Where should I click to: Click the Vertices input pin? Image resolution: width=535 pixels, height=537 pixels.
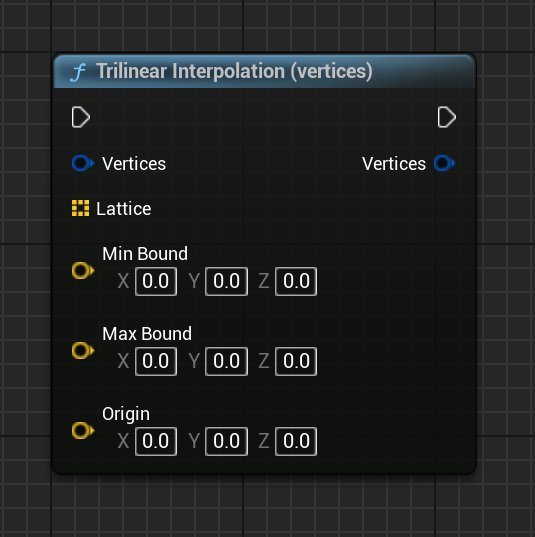pyautogui.click(x=83, y=163)
